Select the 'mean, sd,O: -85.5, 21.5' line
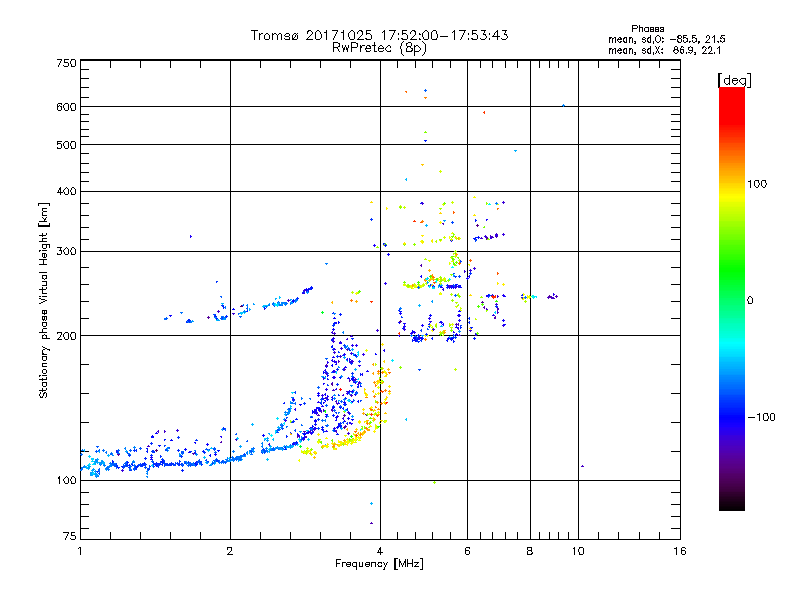 [x=667, y=39]
